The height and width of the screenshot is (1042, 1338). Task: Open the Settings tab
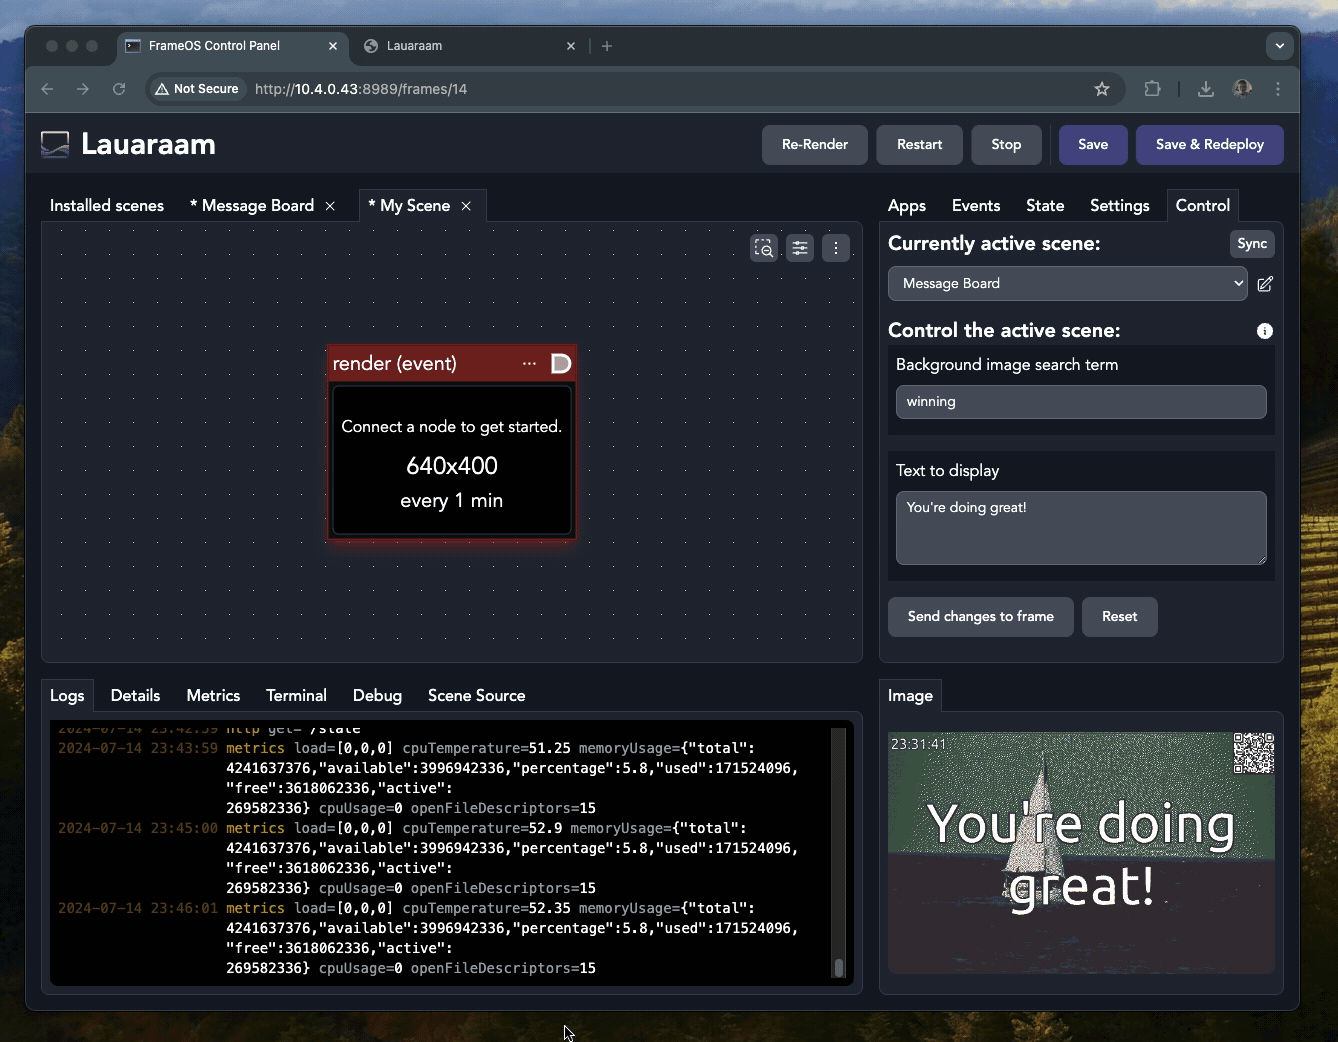coord(1119,205)
